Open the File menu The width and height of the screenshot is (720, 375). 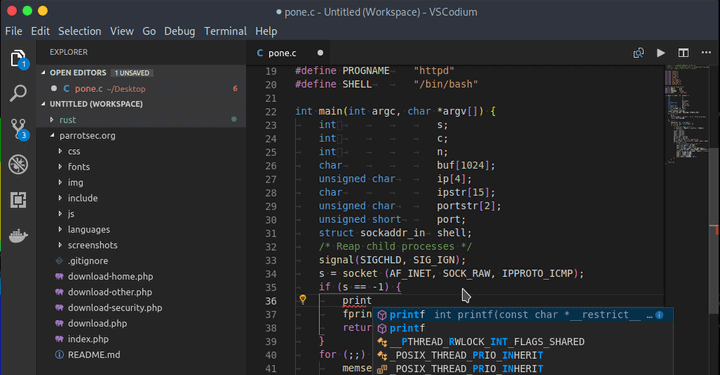pos(13,31)
